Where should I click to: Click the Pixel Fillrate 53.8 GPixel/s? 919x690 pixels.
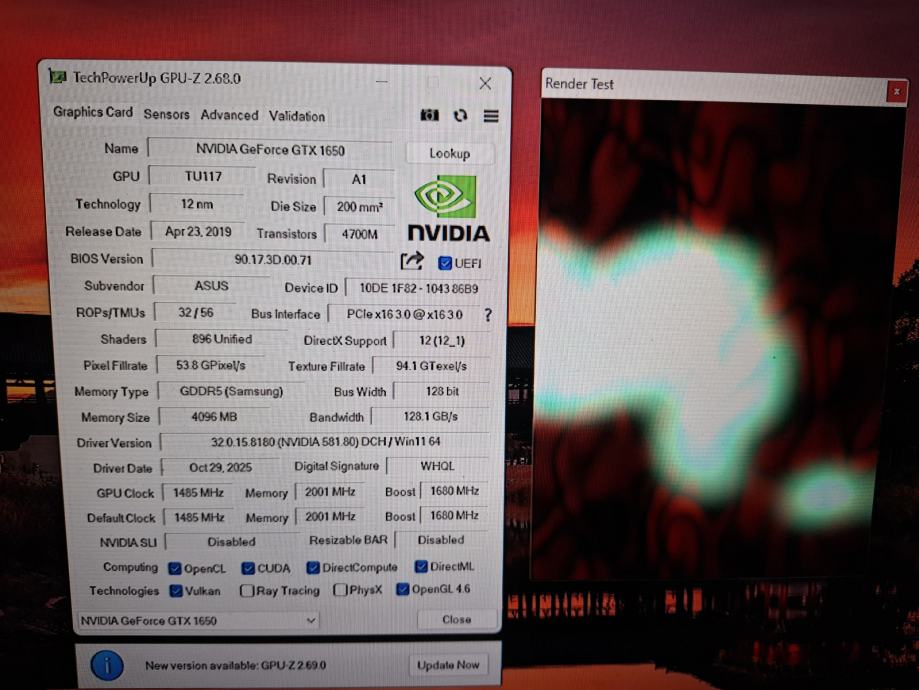click(x=210, y=365)
